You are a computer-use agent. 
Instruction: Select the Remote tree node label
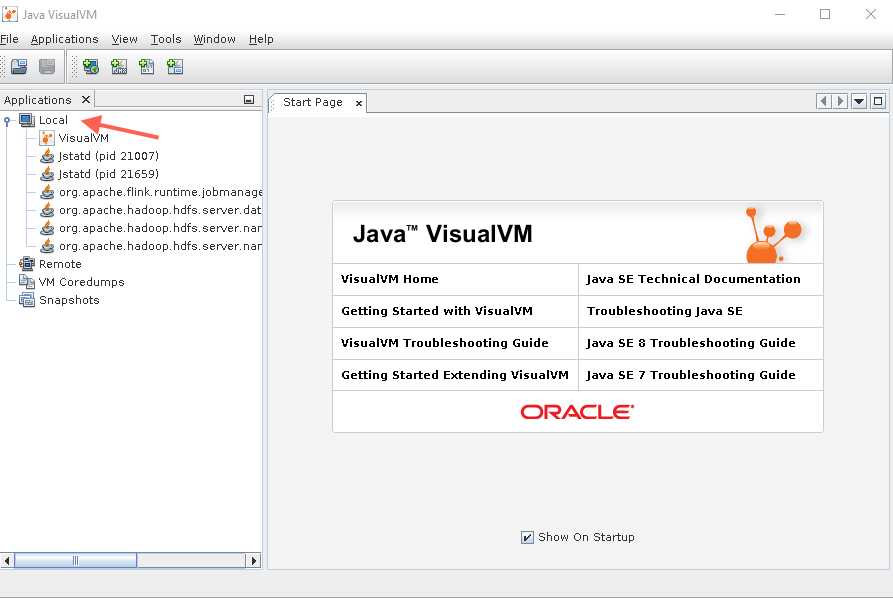click(x=60, y=264)
